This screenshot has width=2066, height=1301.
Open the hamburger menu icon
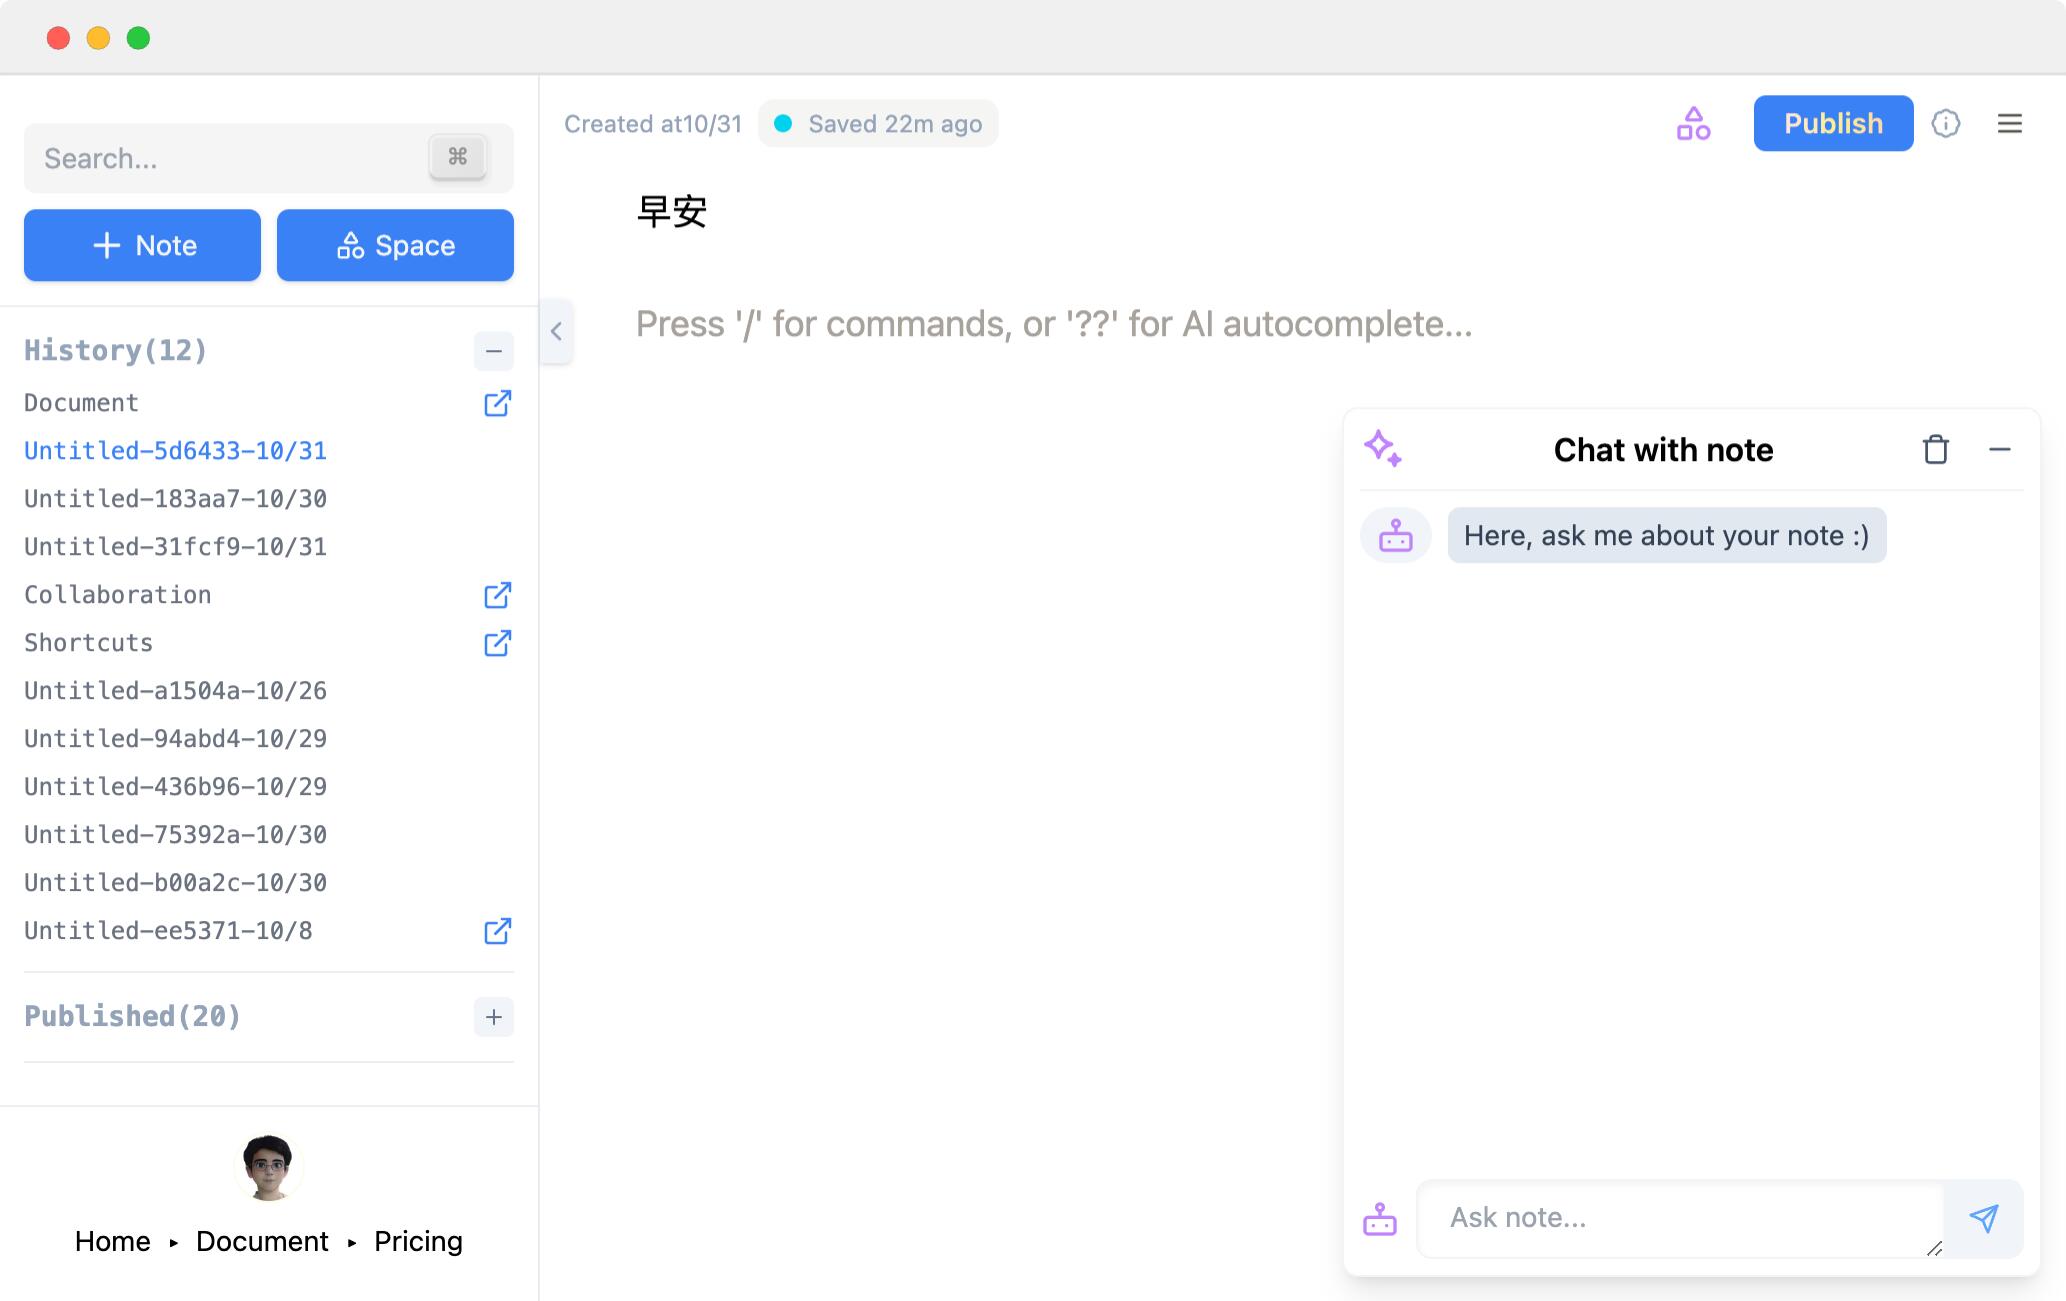pyautogui.click(x=2009, y=124)
